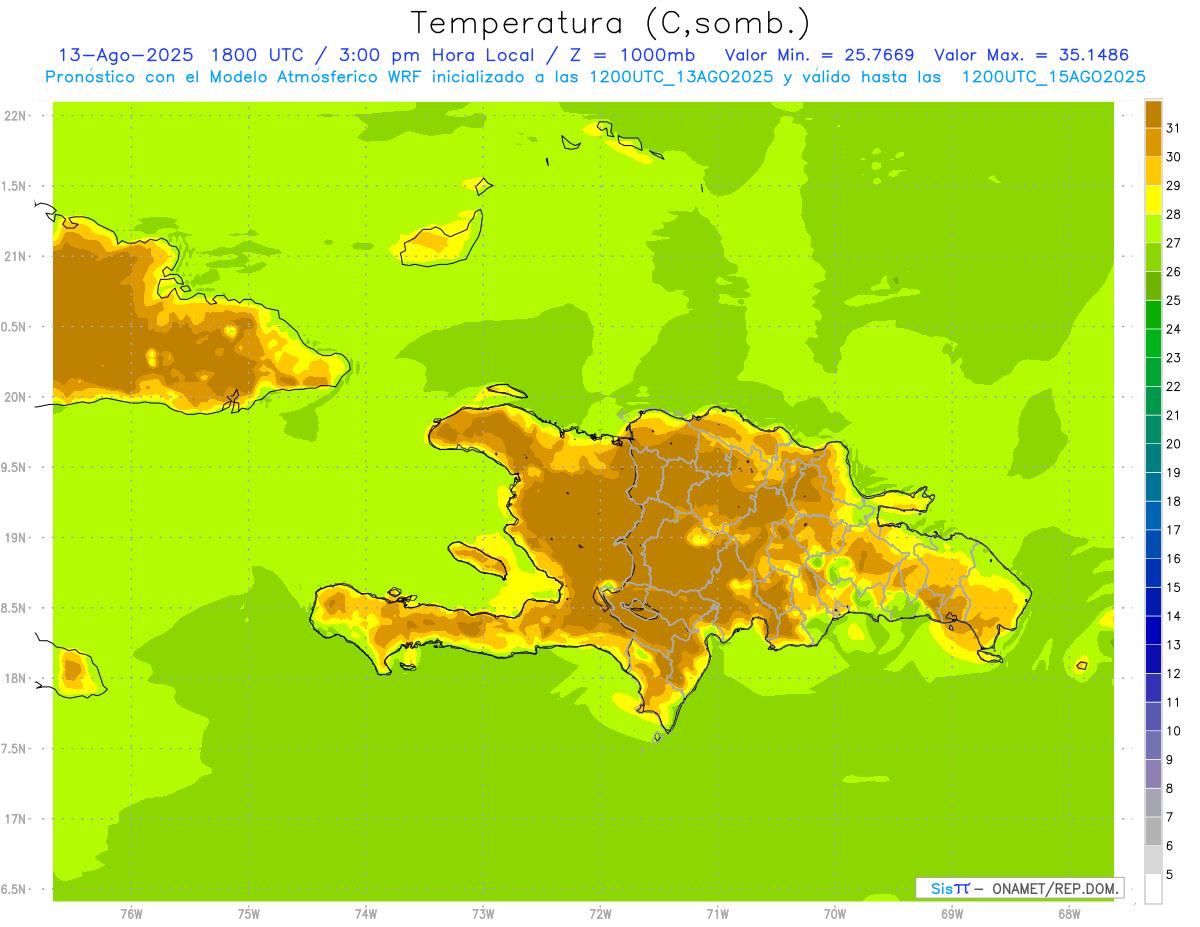Viewport: 1200px width, 927px height.
Task: Click the "75W" longitude axis label
Action: pyautogui.click(x=248, y=913)
